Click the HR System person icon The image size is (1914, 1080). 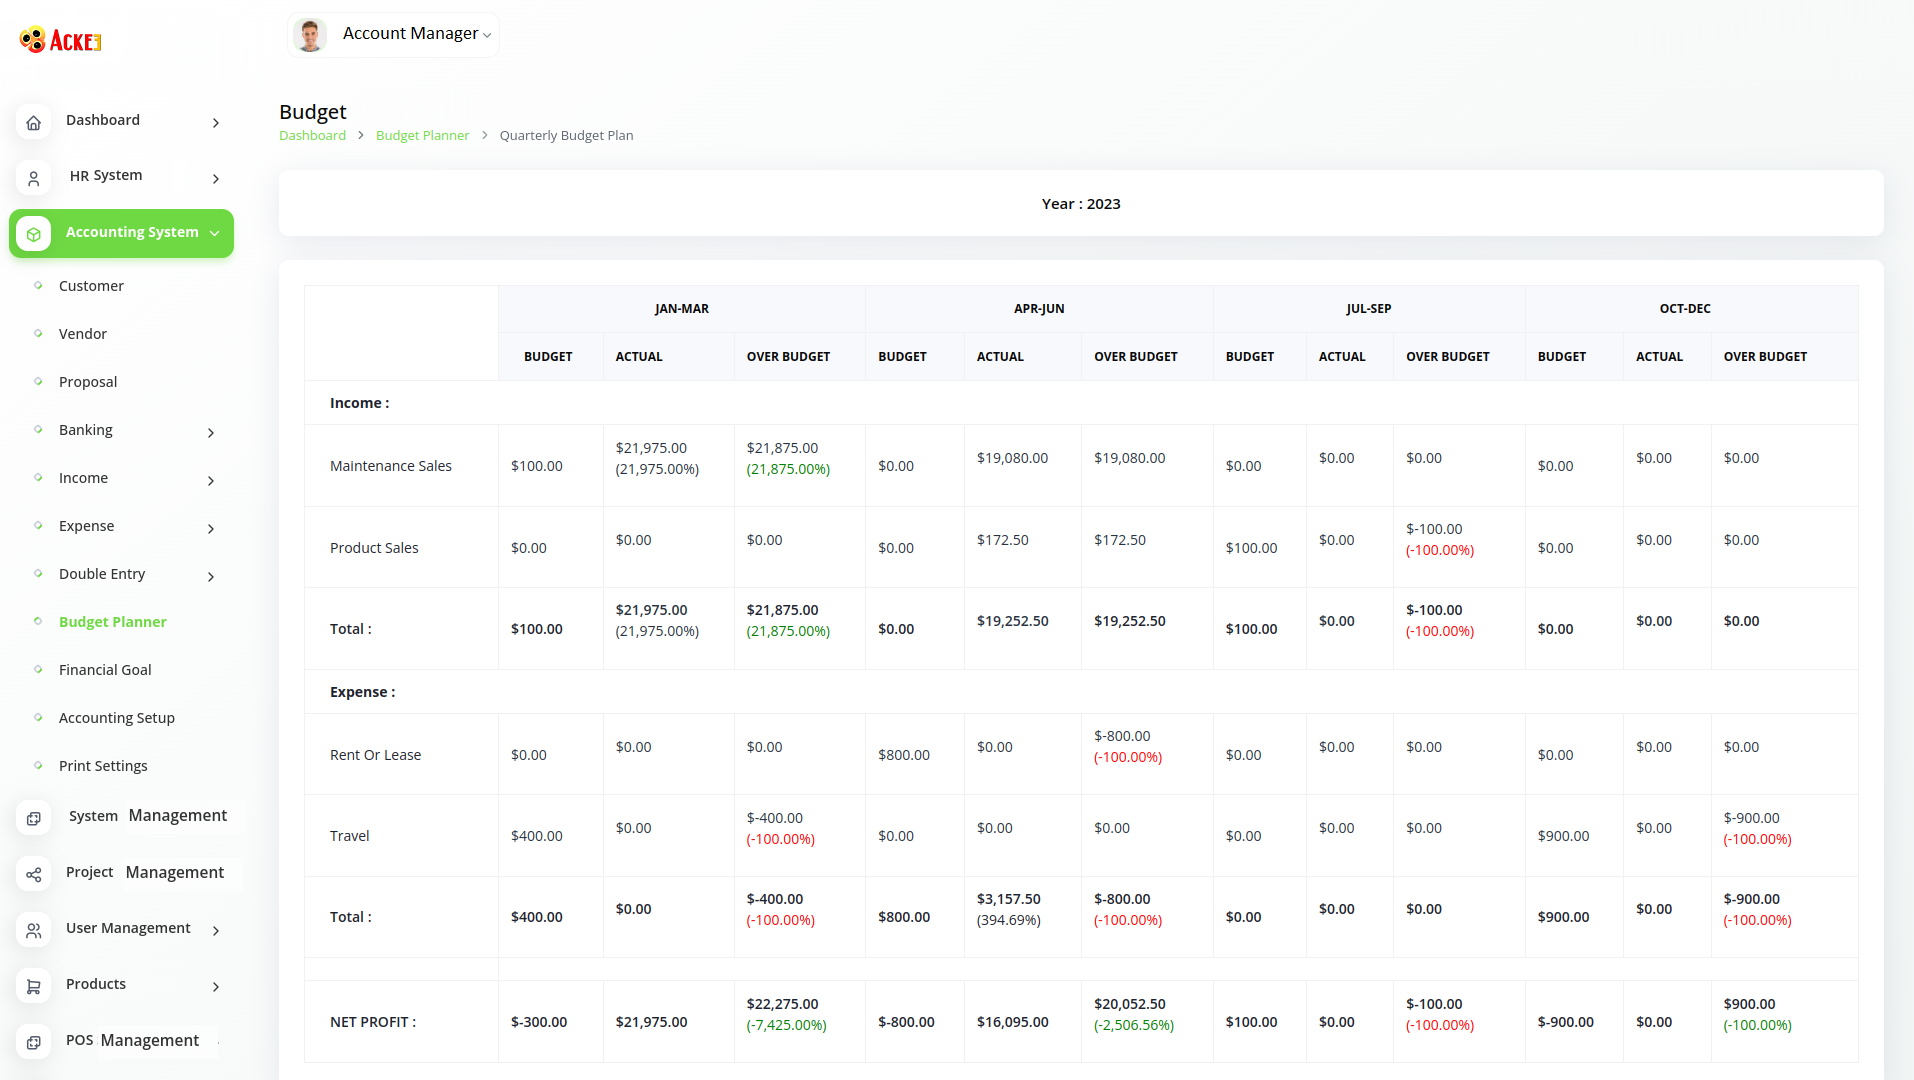tap(33, 178)
